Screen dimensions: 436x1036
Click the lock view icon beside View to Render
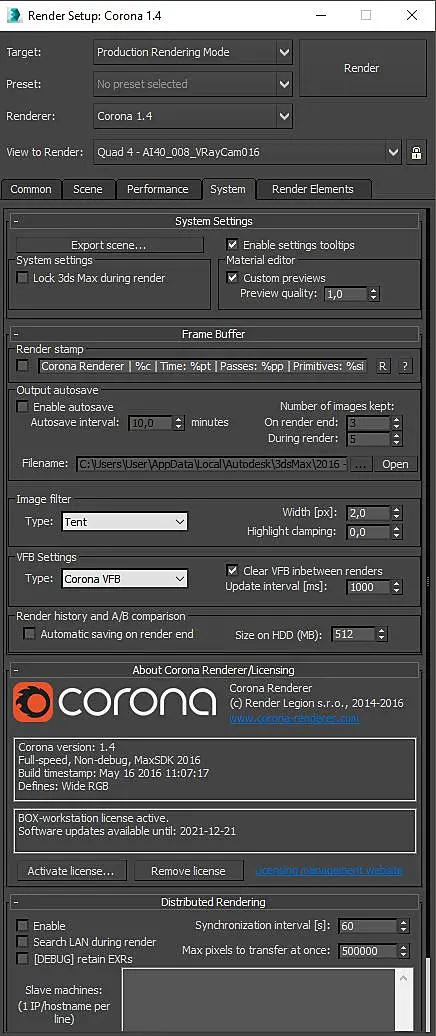pyautogui.click(x=416, y=153)
